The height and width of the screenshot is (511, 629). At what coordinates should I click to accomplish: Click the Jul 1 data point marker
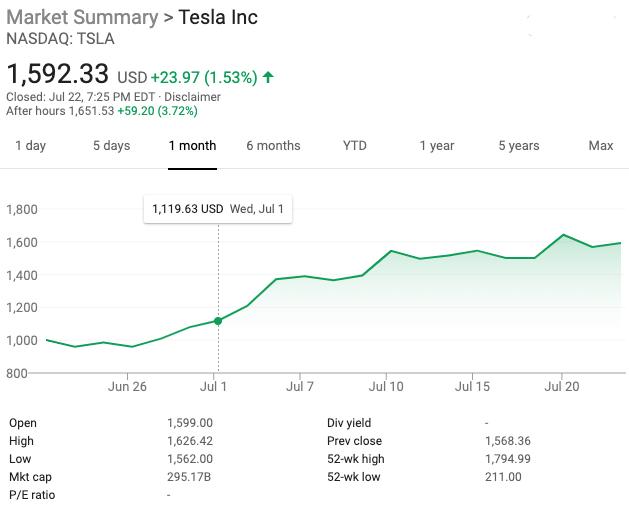(x=218, y=321)
